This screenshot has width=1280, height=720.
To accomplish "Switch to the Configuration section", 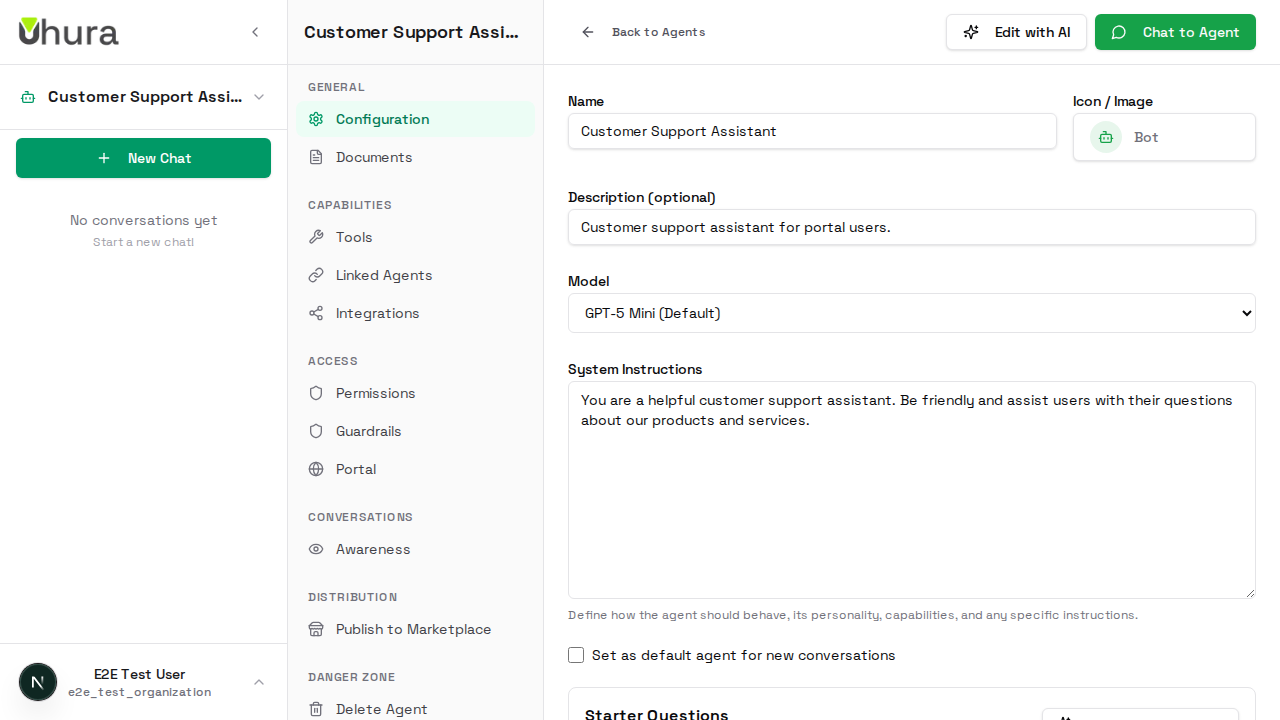I will (x=382, y=118).
